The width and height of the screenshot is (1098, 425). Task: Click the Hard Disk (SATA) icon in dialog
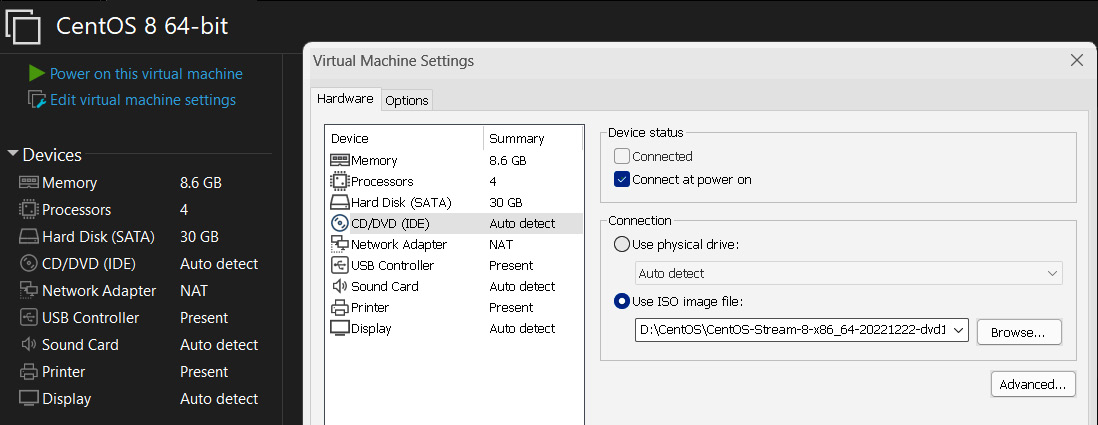pos(340,202)
